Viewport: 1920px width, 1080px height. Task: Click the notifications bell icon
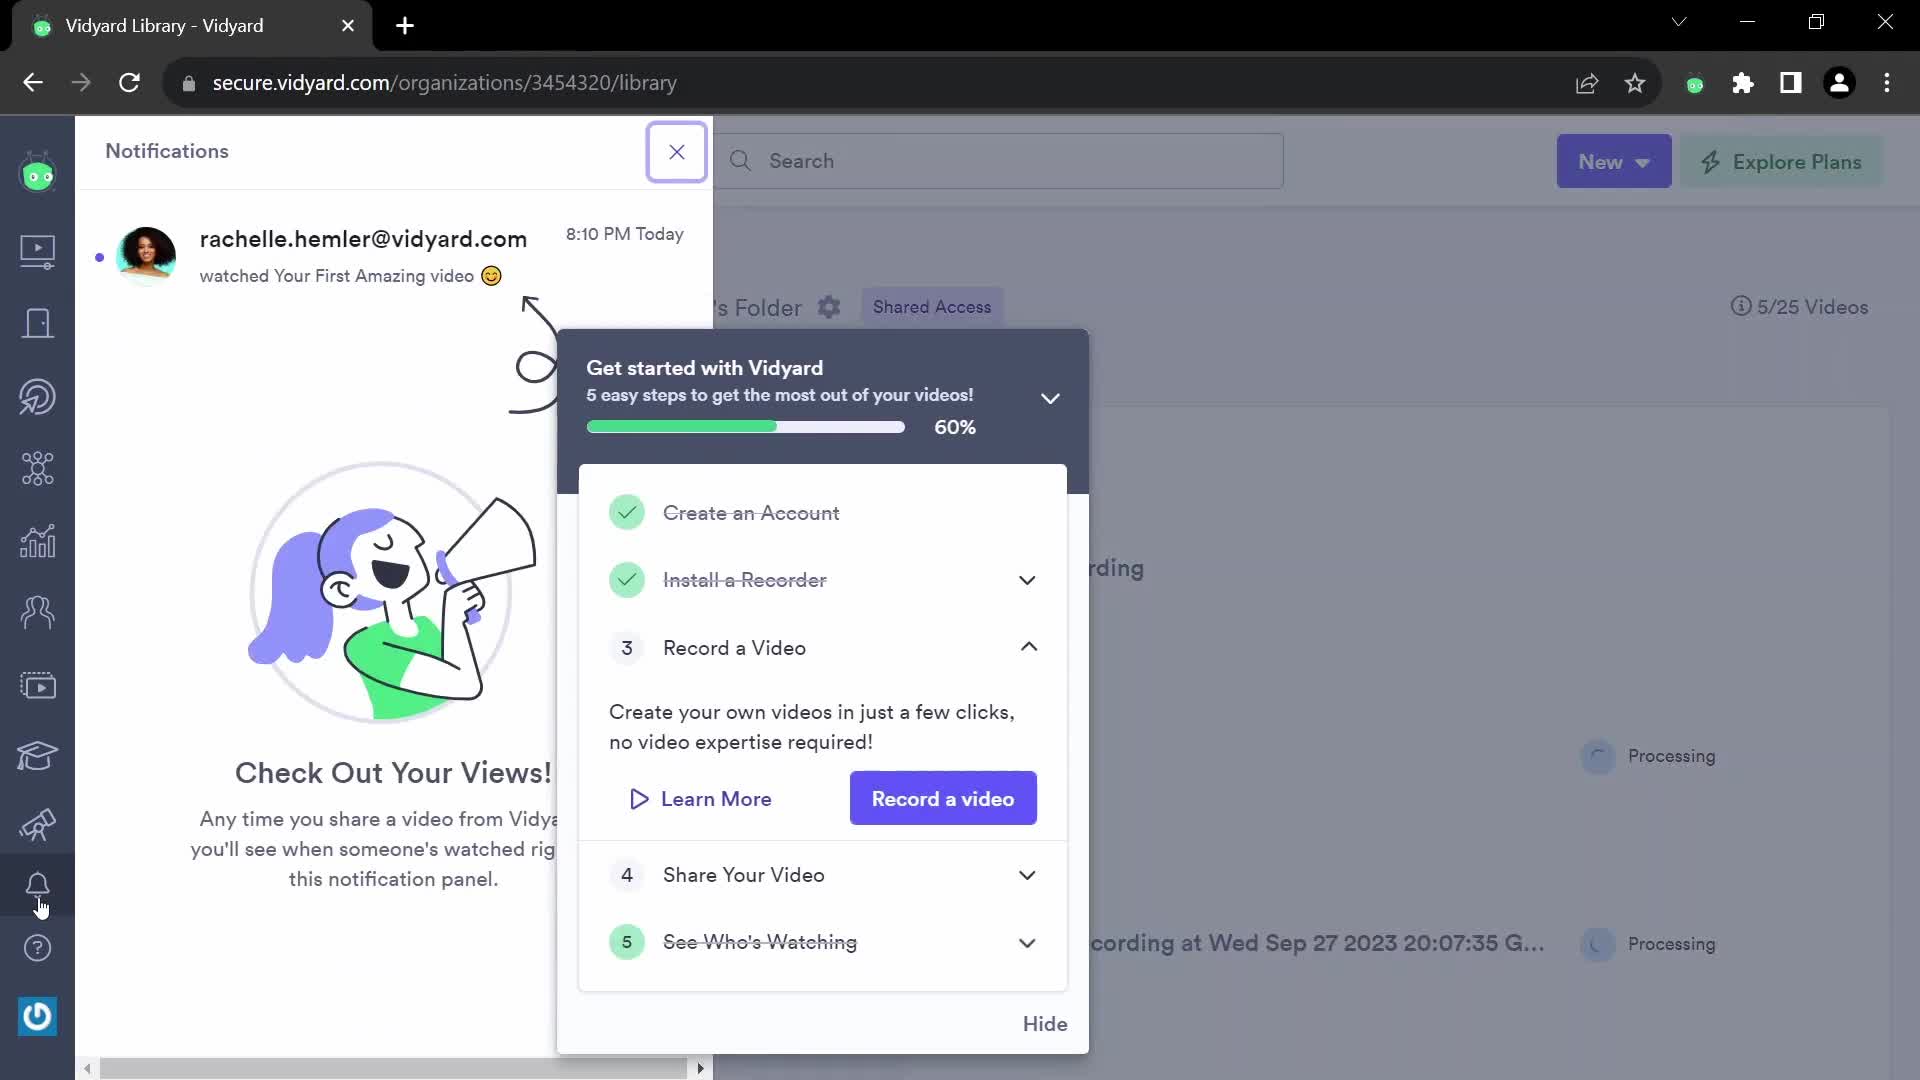[37, 884]
